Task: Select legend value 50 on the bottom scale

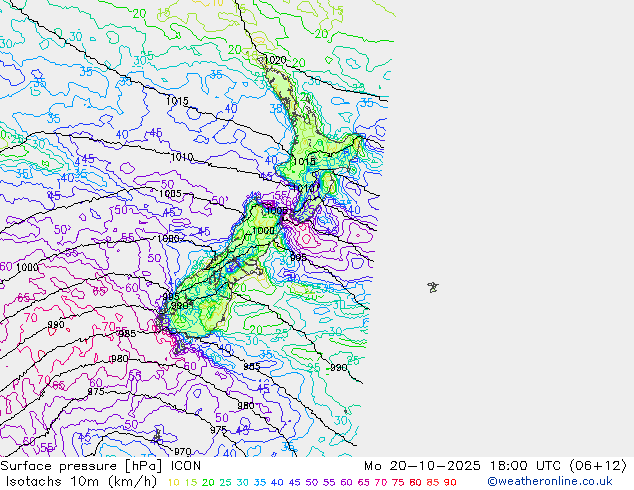Action: click(312, 482)
